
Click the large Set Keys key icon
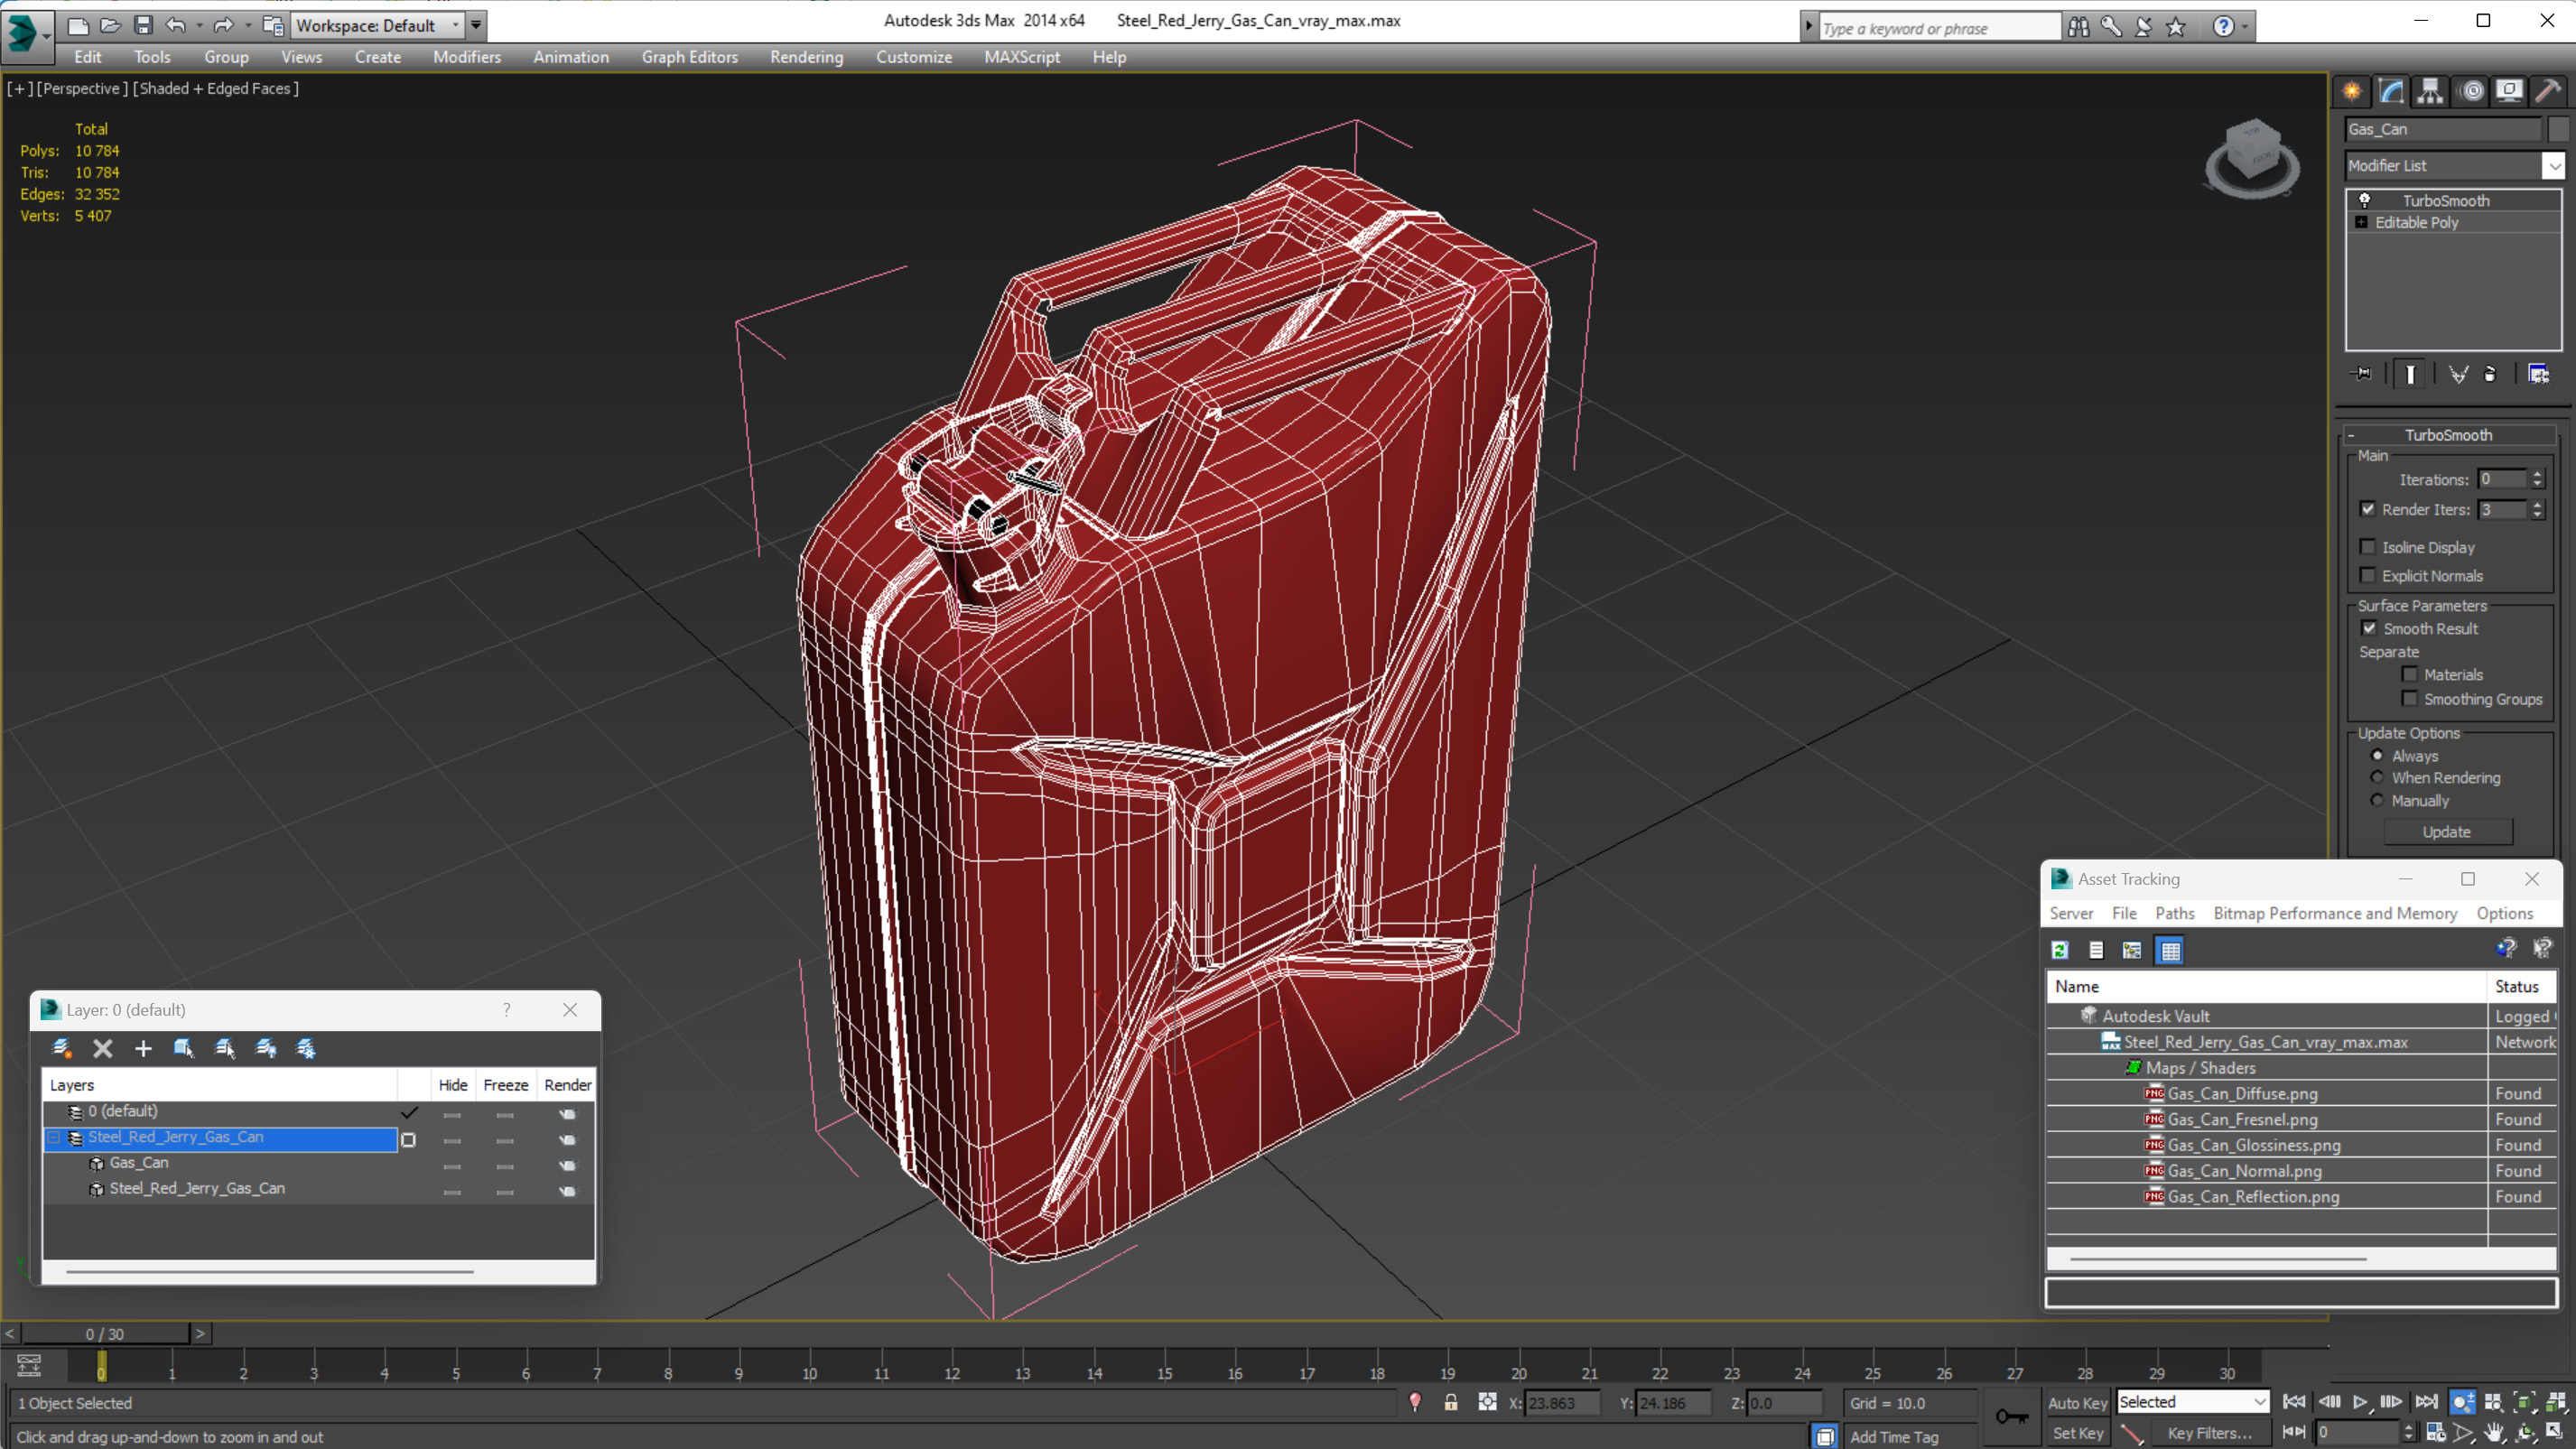2012,1416
